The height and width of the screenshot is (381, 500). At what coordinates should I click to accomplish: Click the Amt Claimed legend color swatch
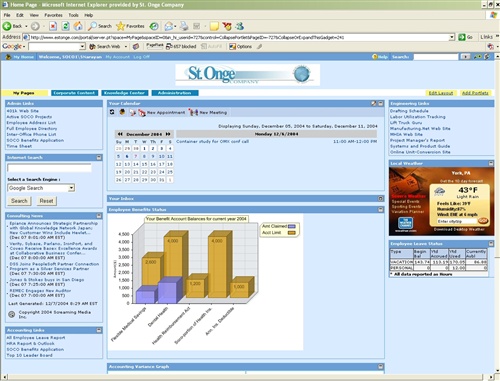(292, 226)
